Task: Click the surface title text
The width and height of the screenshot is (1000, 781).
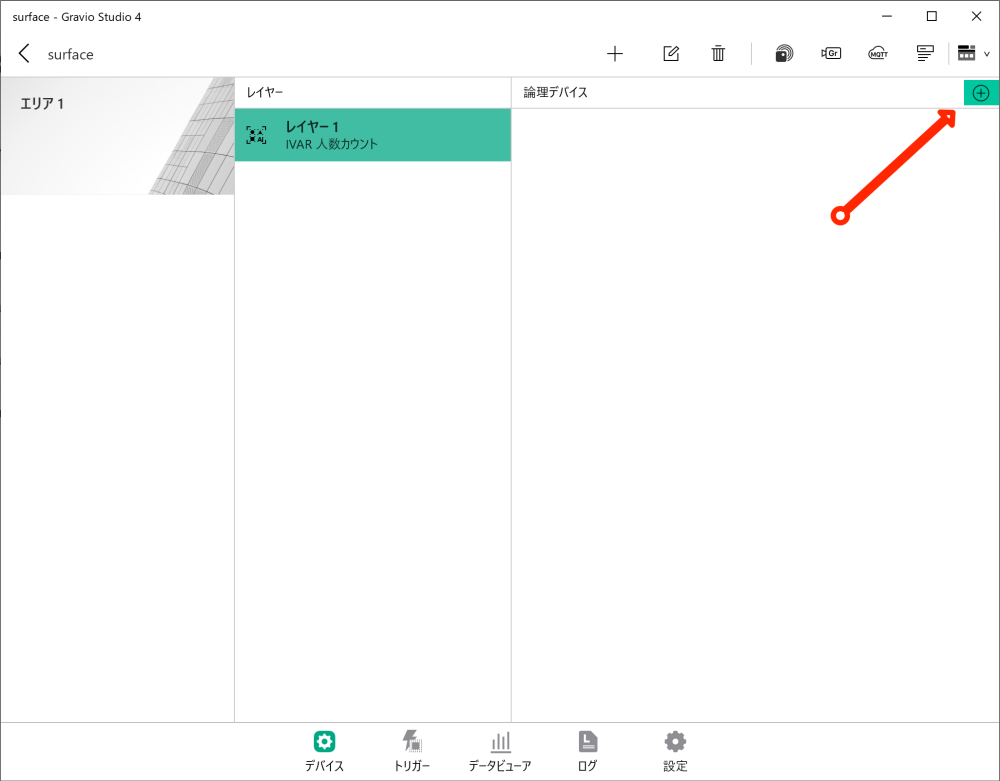Action: tap(71, 55)
